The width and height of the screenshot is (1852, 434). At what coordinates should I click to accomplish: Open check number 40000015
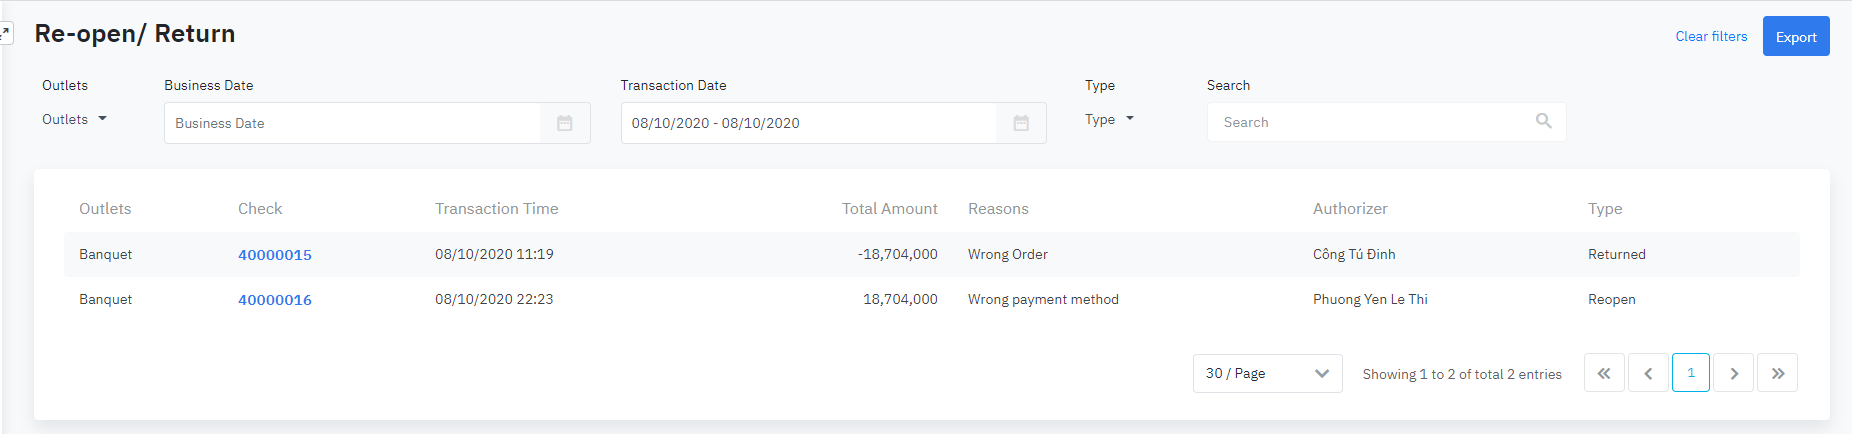[275, 255]
